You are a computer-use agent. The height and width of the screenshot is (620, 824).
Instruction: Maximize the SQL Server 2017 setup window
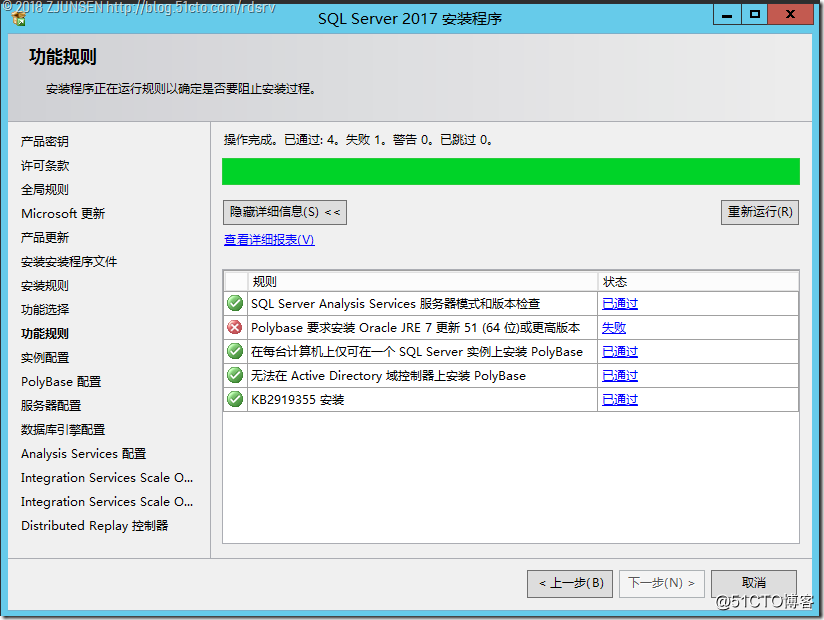[x=755, y=15]
